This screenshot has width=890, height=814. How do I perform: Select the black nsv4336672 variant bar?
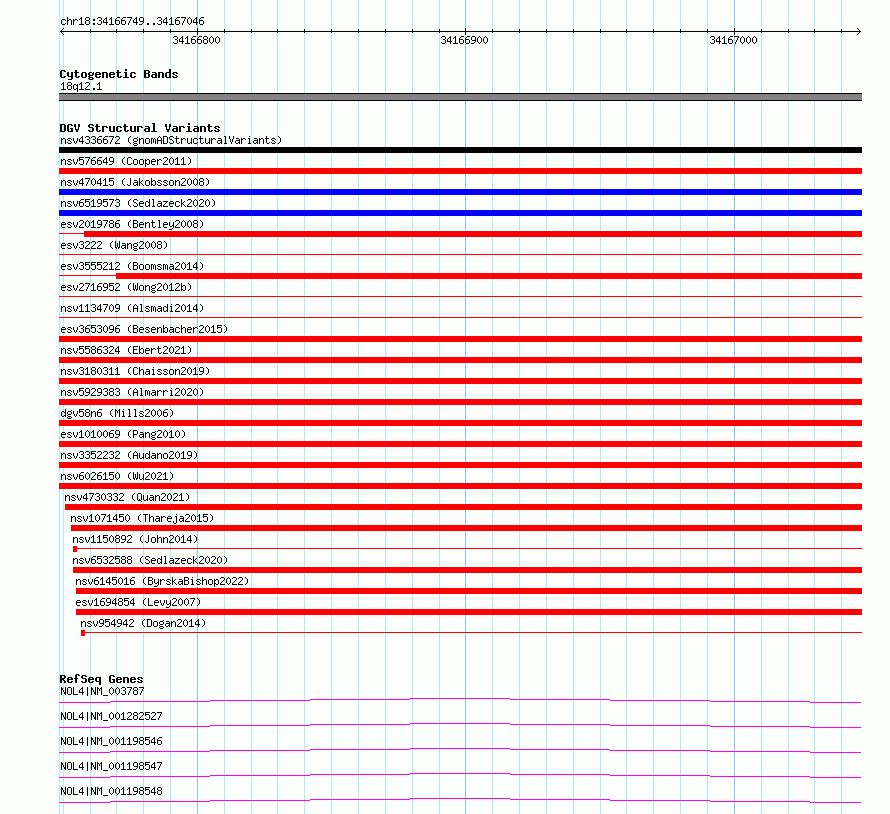click(x=460, y=150)
